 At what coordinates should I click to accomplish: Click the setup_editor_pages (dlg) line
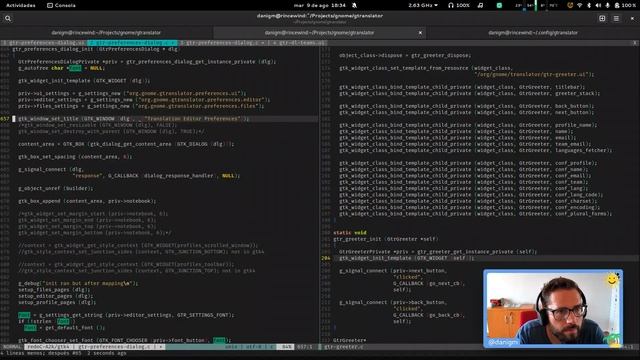(x=56, y=296)
